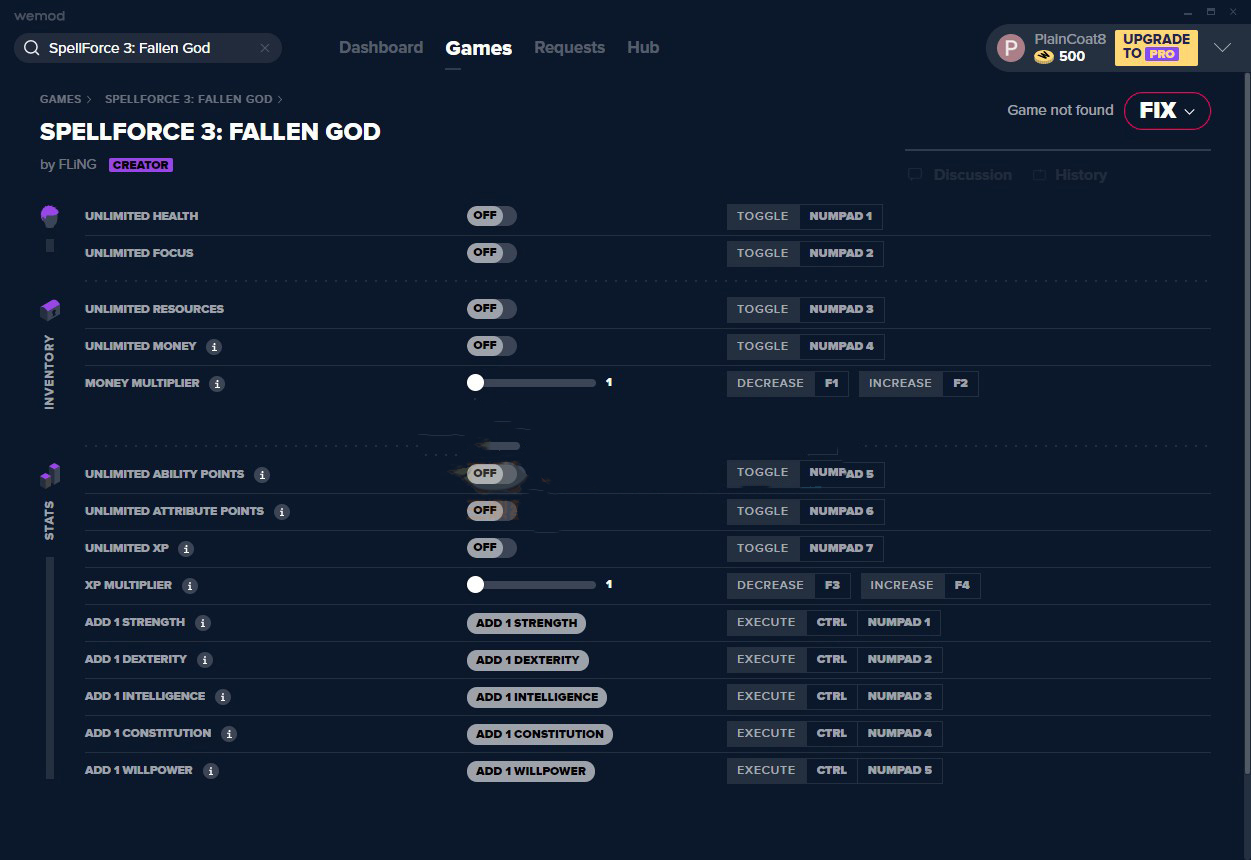Click F2 increase hotkey for Money Multiplier
This screenshot has height=860, width=1251.
click(960, 383)
